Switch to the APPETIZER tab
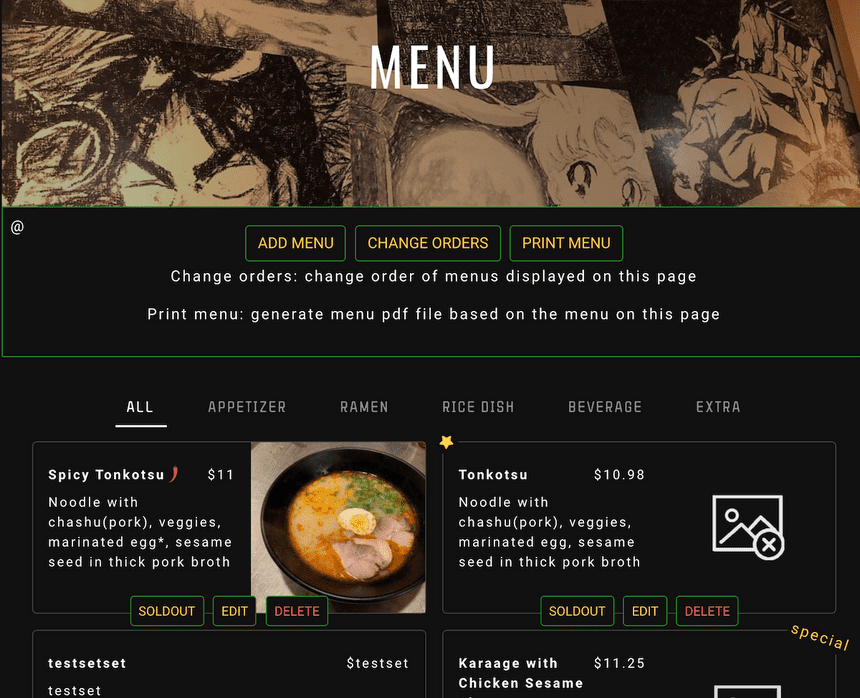The image size is (860, 698). click(x=247, y=407)
